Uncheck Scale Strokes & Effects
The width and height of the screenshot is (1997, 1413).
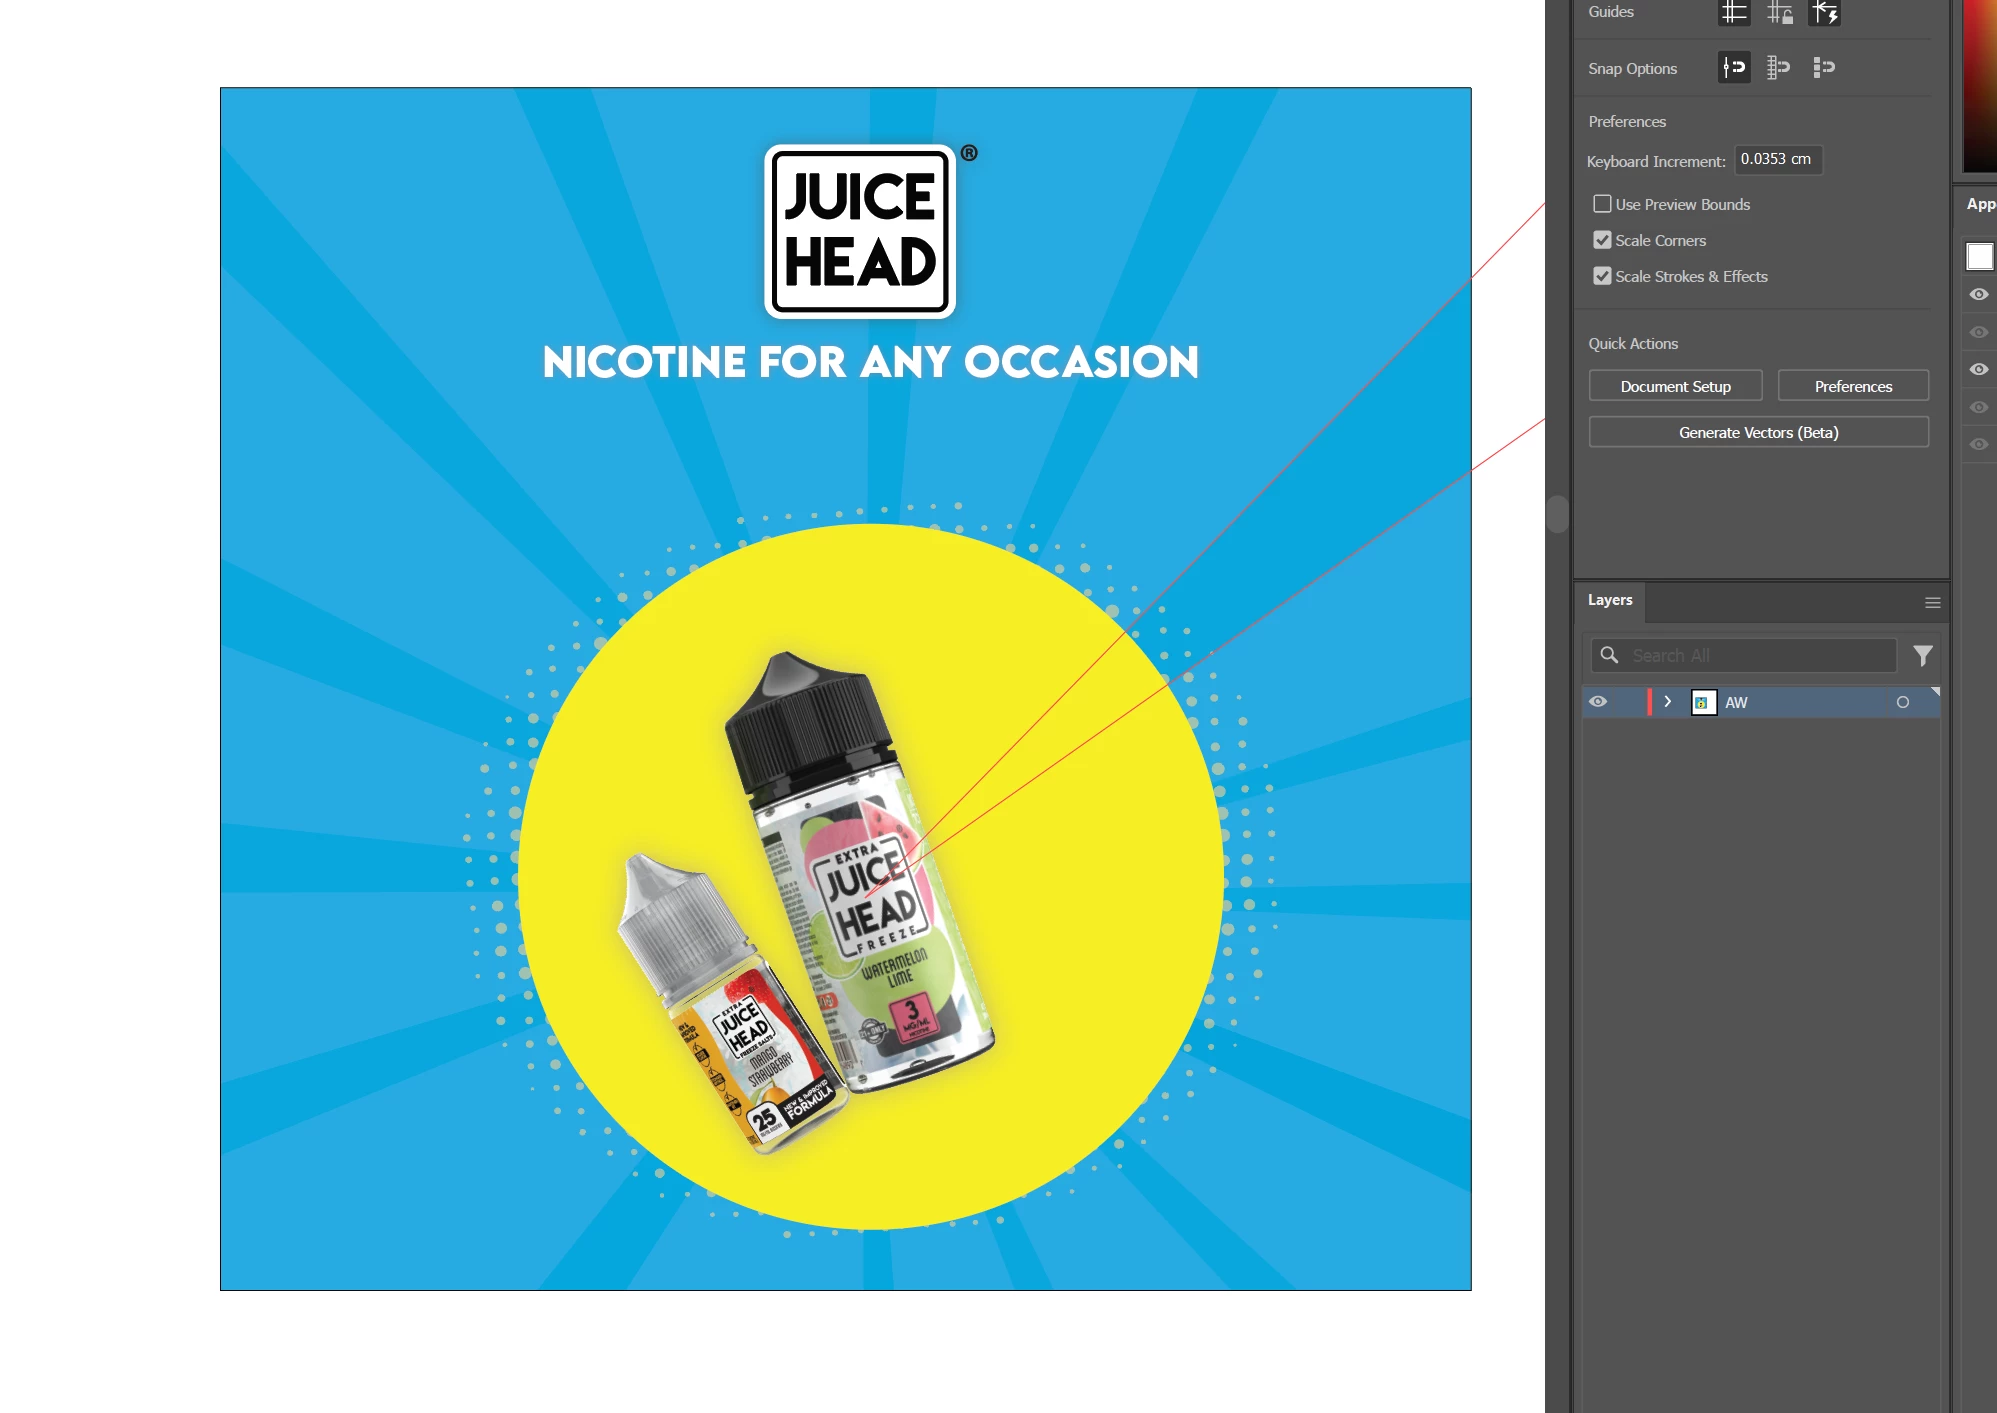tap(1602, 276)
